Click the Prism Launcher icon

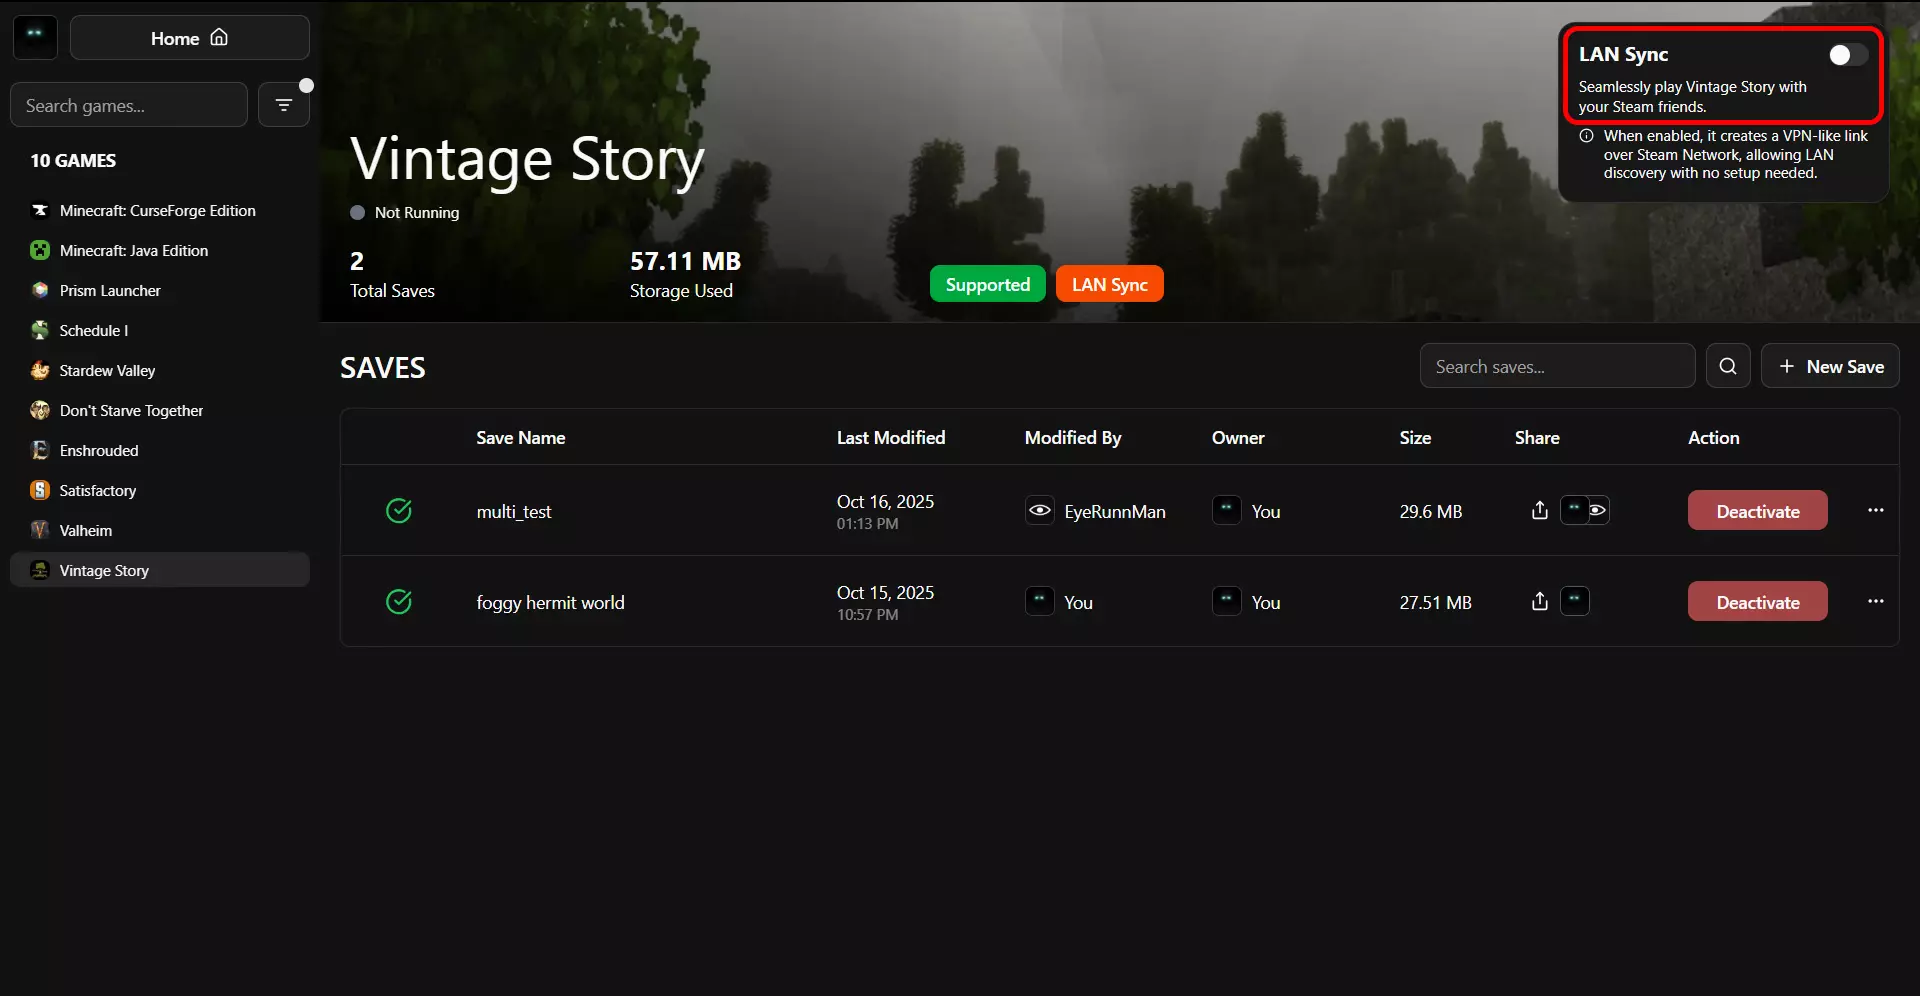click(x=40, y=290)
